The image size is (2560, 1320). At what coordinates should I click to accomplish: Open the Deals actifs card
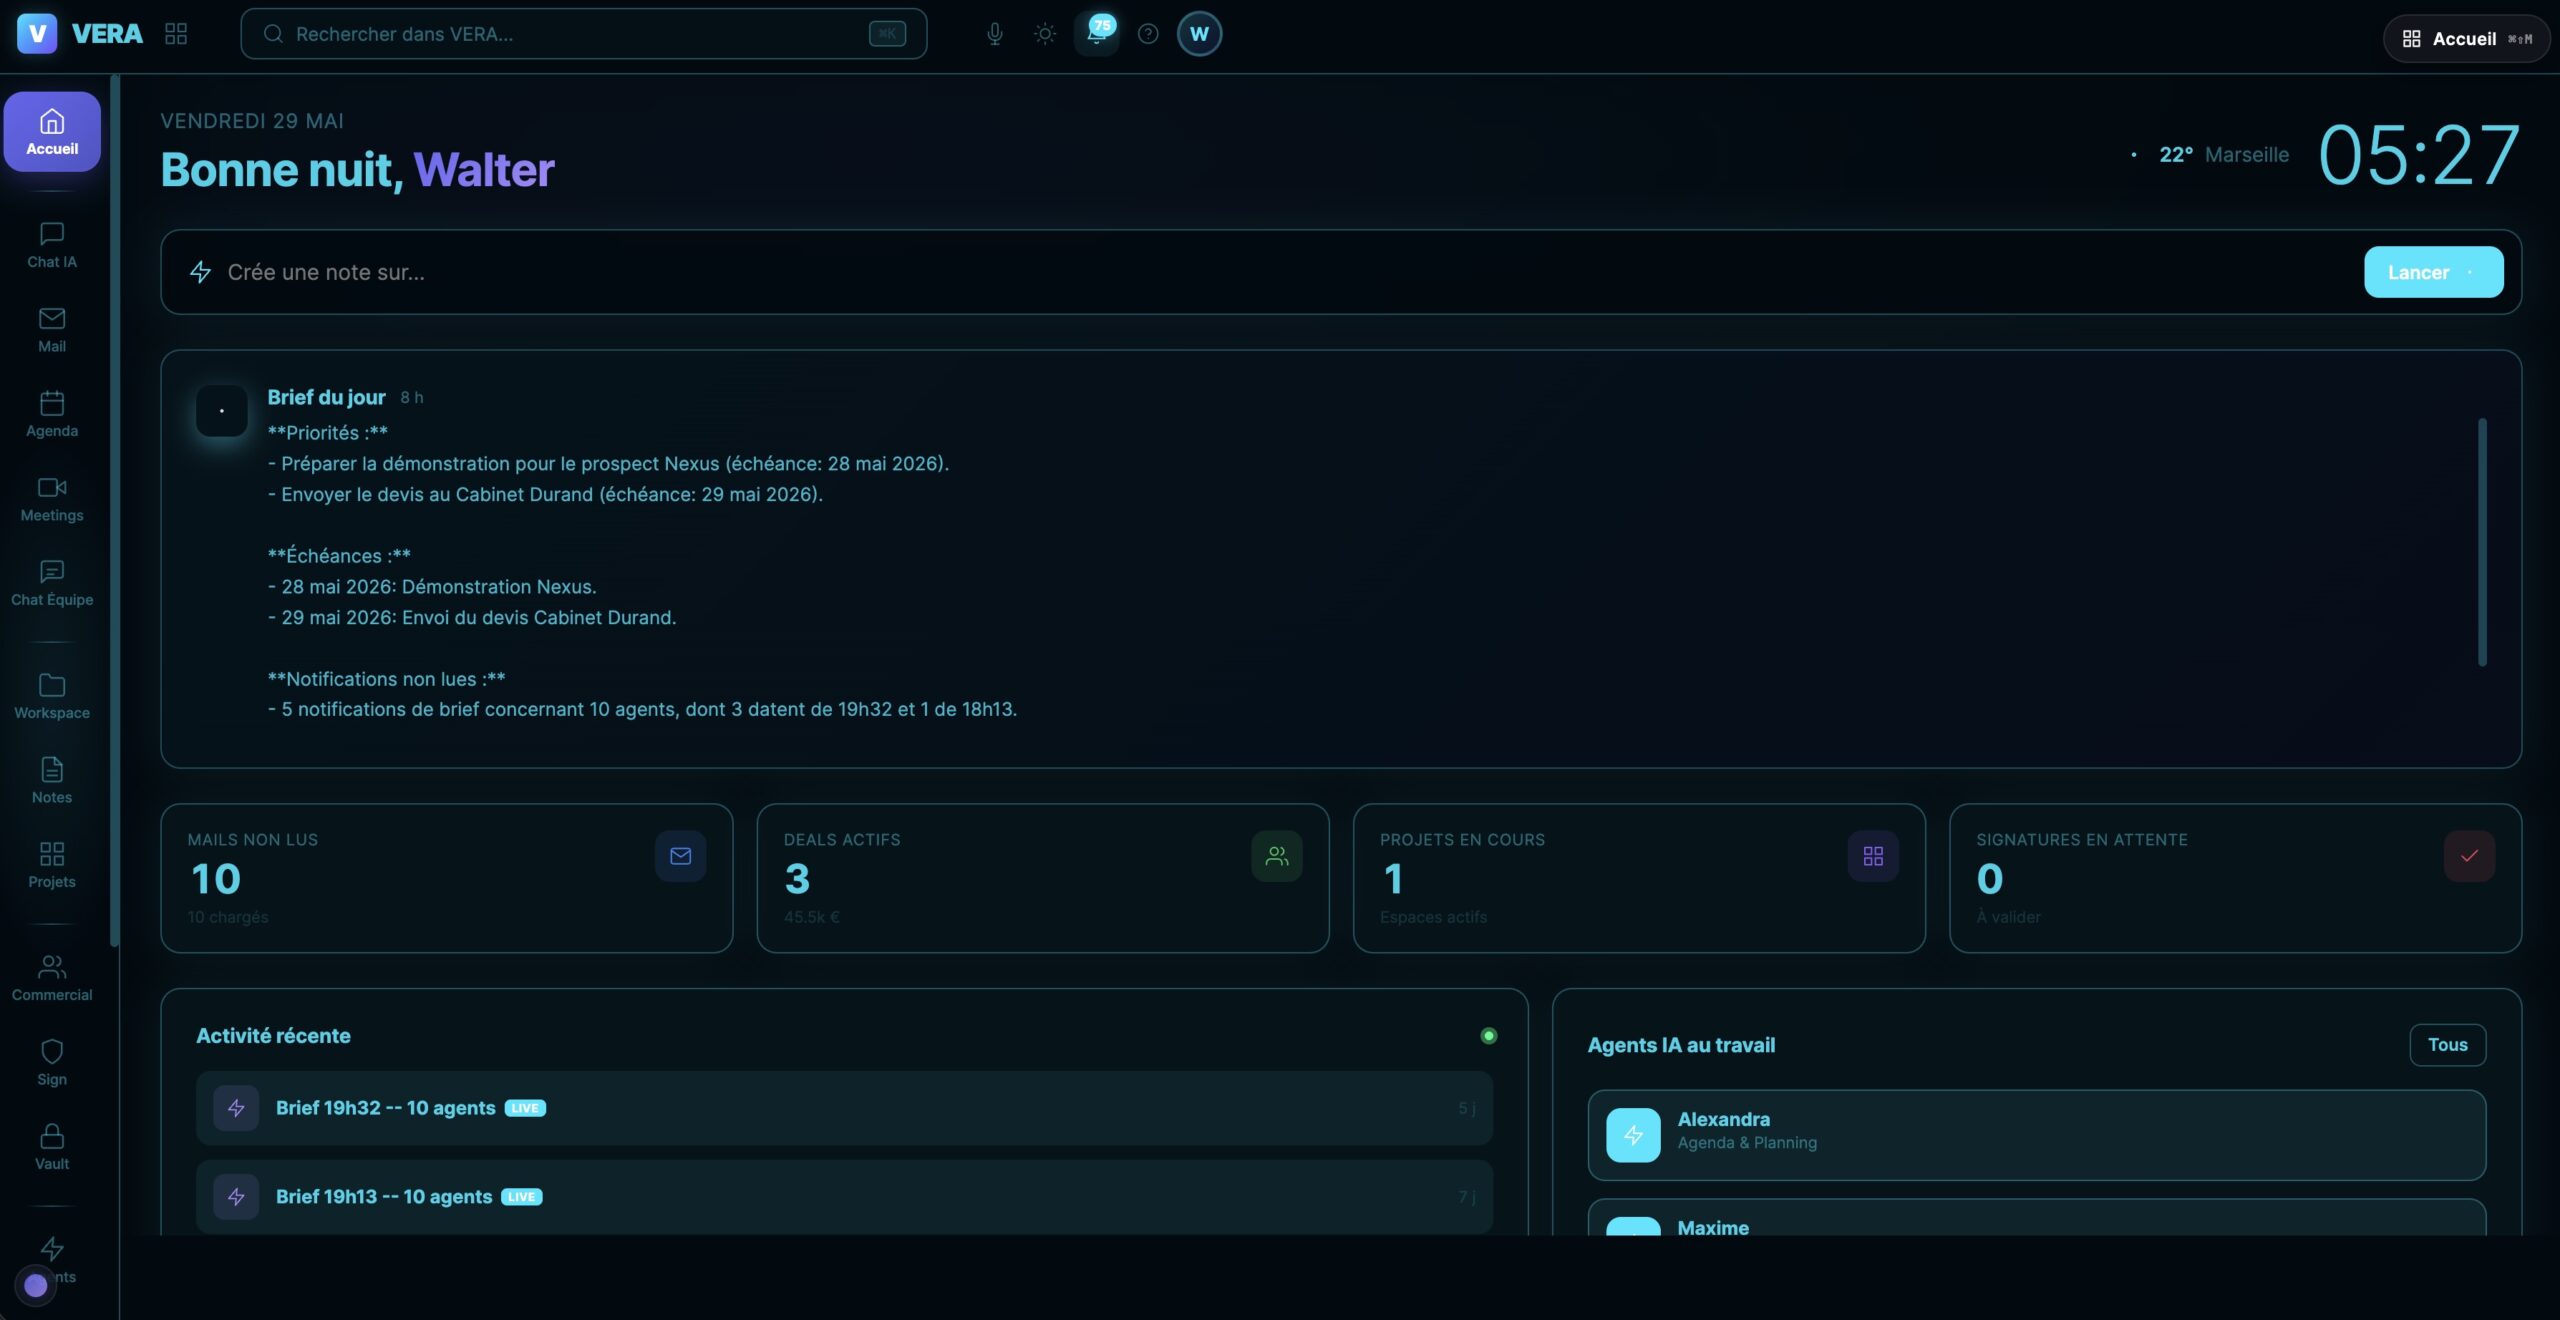1043,878
